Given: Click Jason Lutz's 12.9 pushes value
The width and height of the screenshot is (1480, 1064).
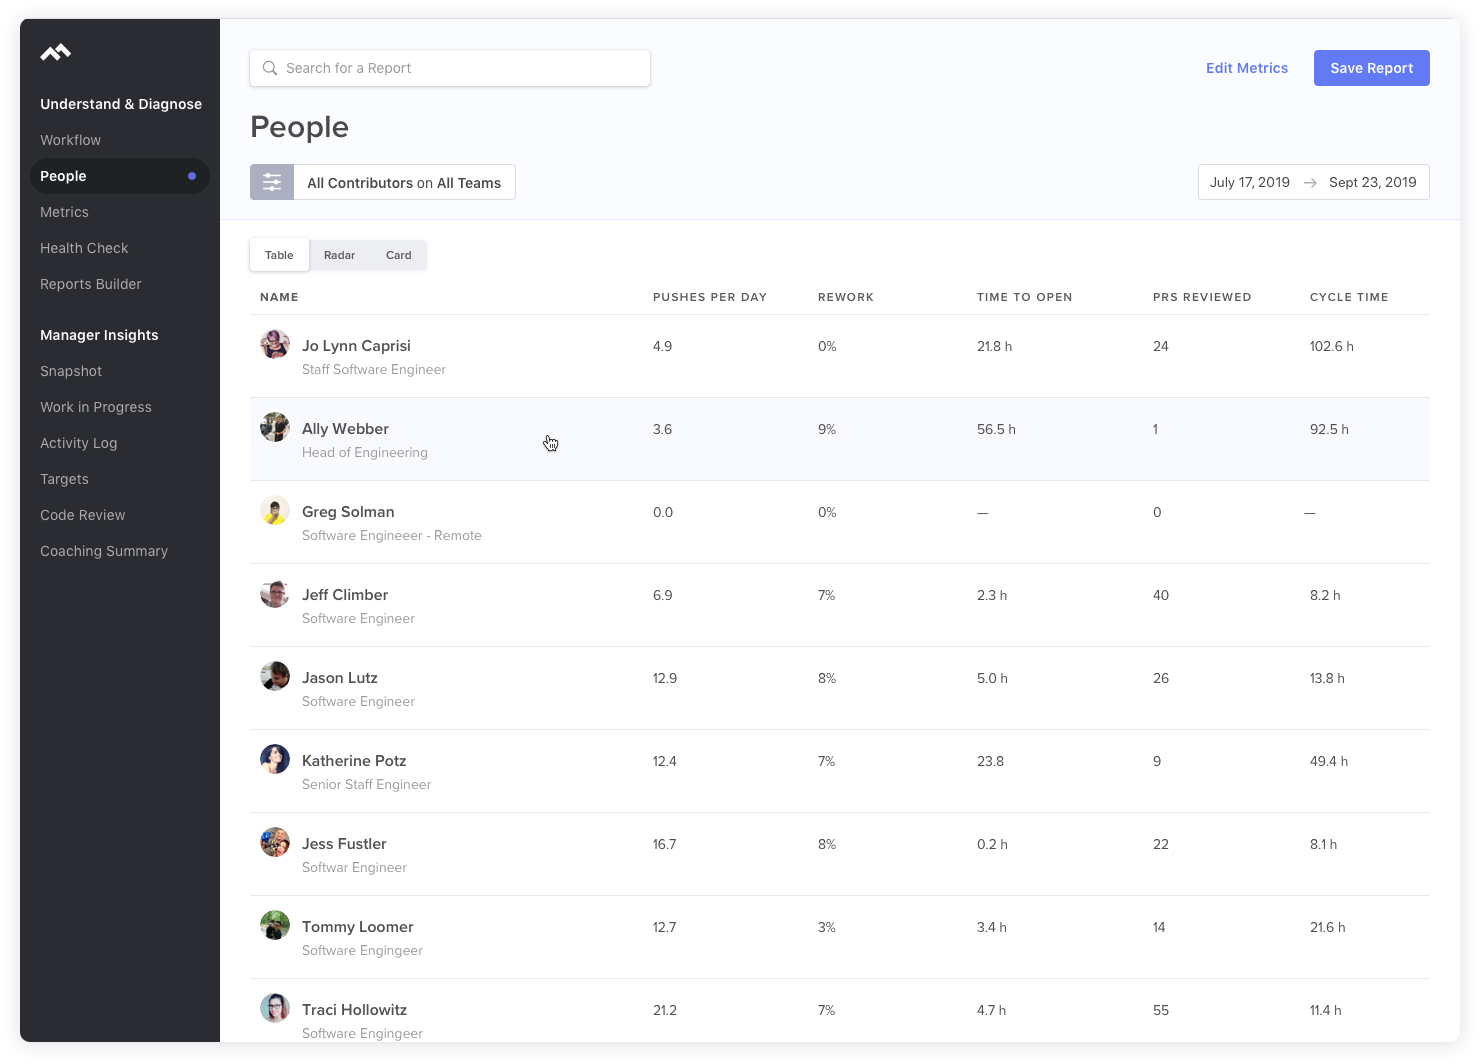Looking at the screenshot, I should [x=665, y=678].
